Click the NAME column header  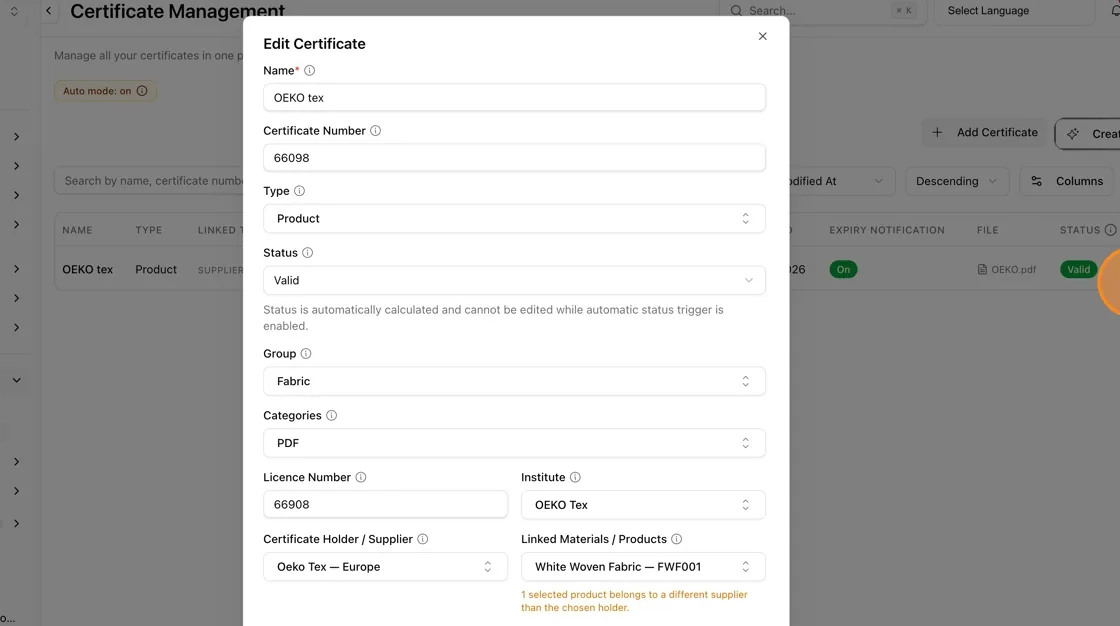(77, 230)
